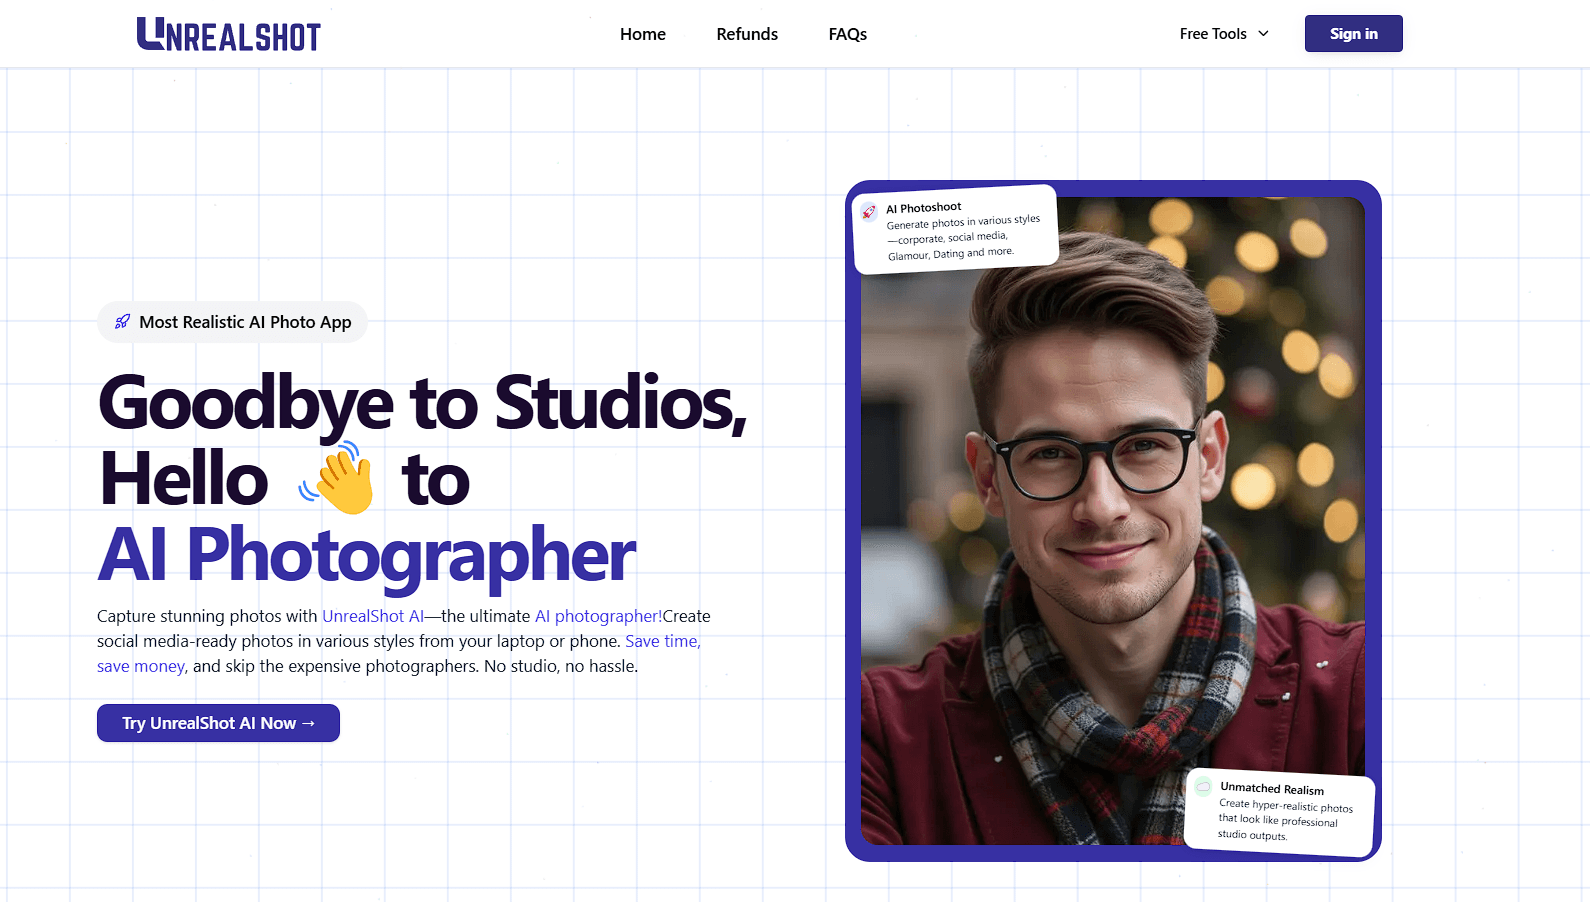Image resolution: width=1590 pixels, height=902 pixels.
Task: Click the Most Realistic AI Photo App badge
Action: pos(232,322)
